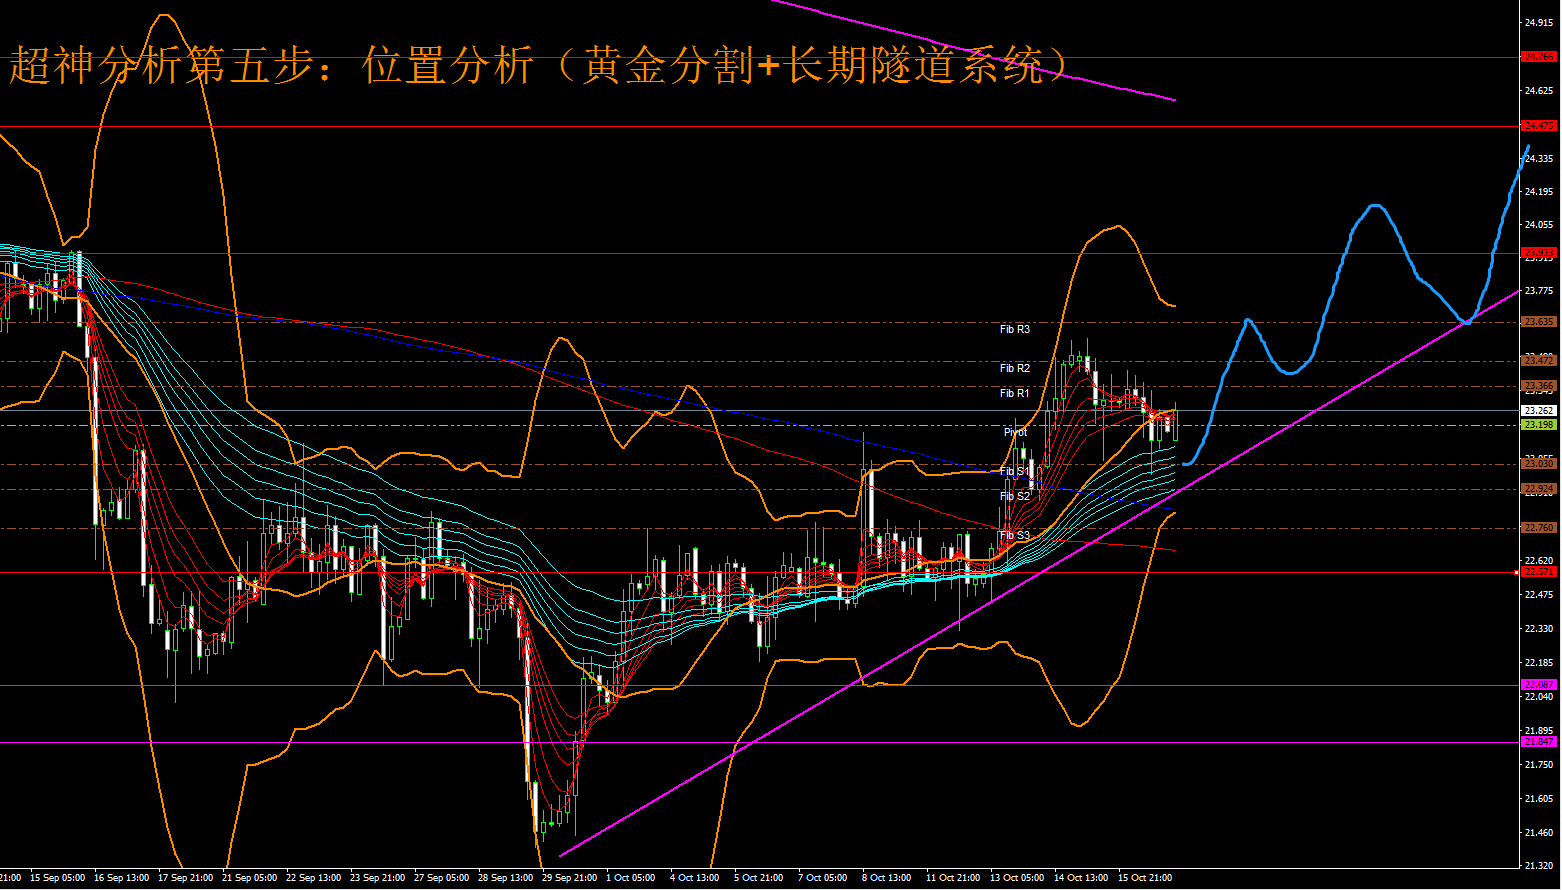Image resolution: width=1562 pixels, height=890 pixels.
Task: Click the orange Chinese chart title text
Action: point(540,66)
